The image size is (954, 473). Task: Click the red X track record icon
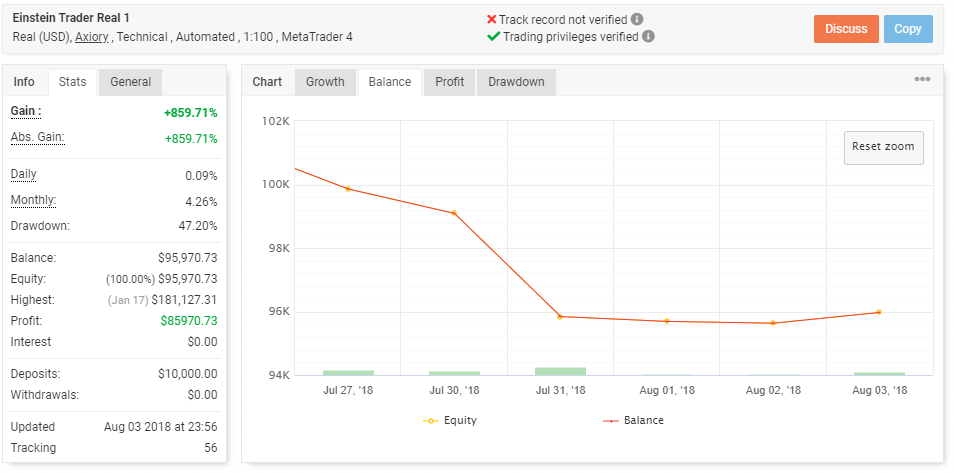click(492, 19)
